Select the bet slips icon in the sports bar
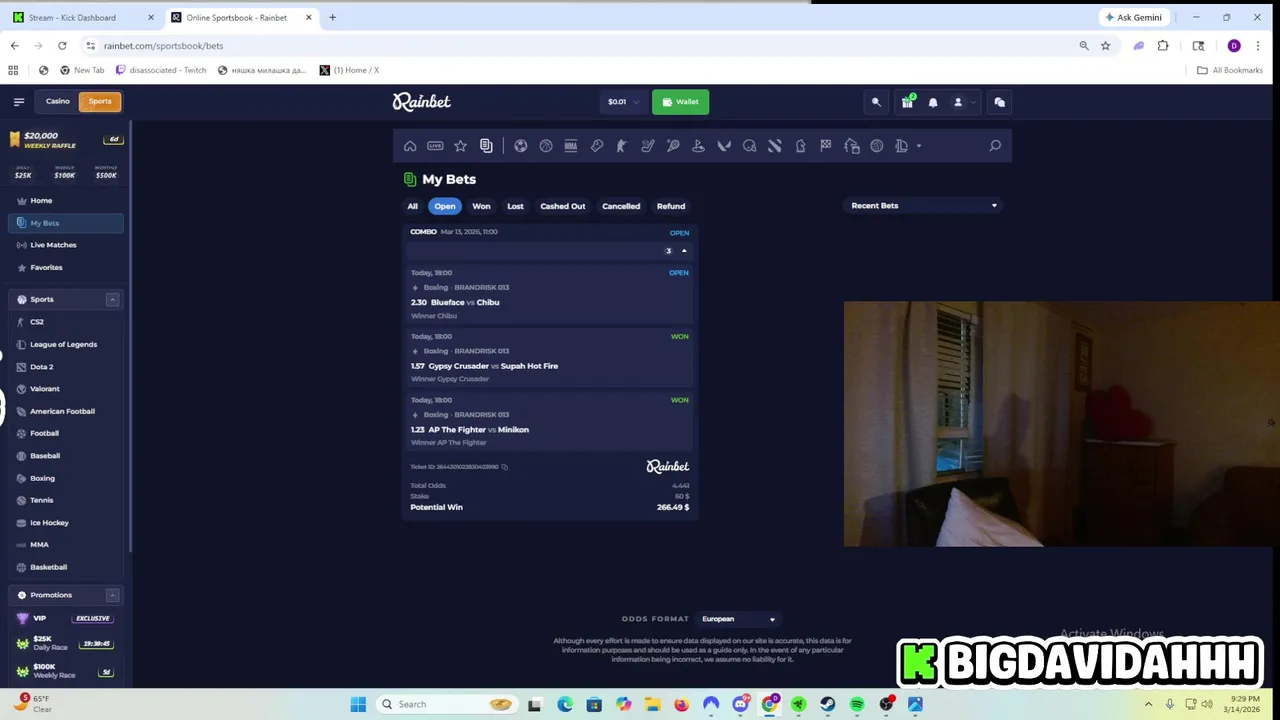The height and width of the screenshot is (720, 1280). click(486, 146)
